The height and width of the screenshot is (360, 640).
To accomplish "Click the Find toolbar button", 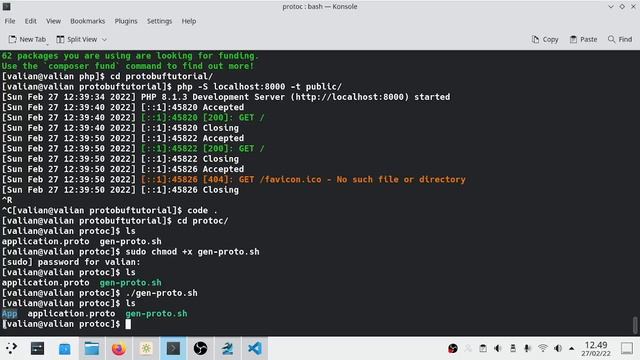I will [x=620, y=39].
